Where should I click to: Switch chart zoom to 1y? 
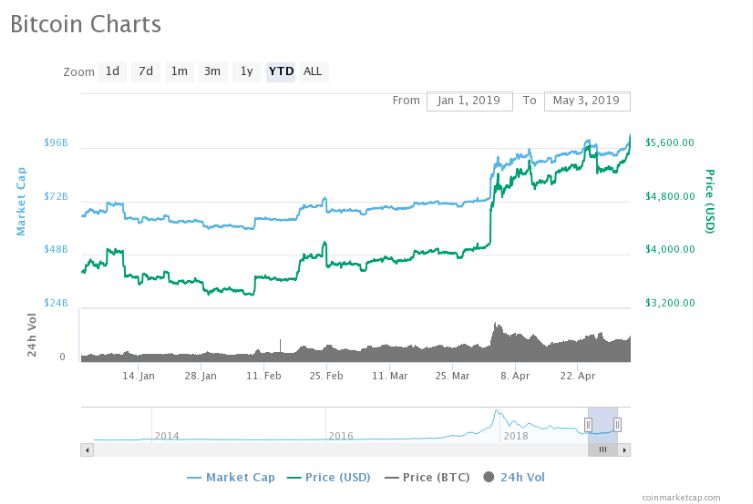tap(246, 72)
